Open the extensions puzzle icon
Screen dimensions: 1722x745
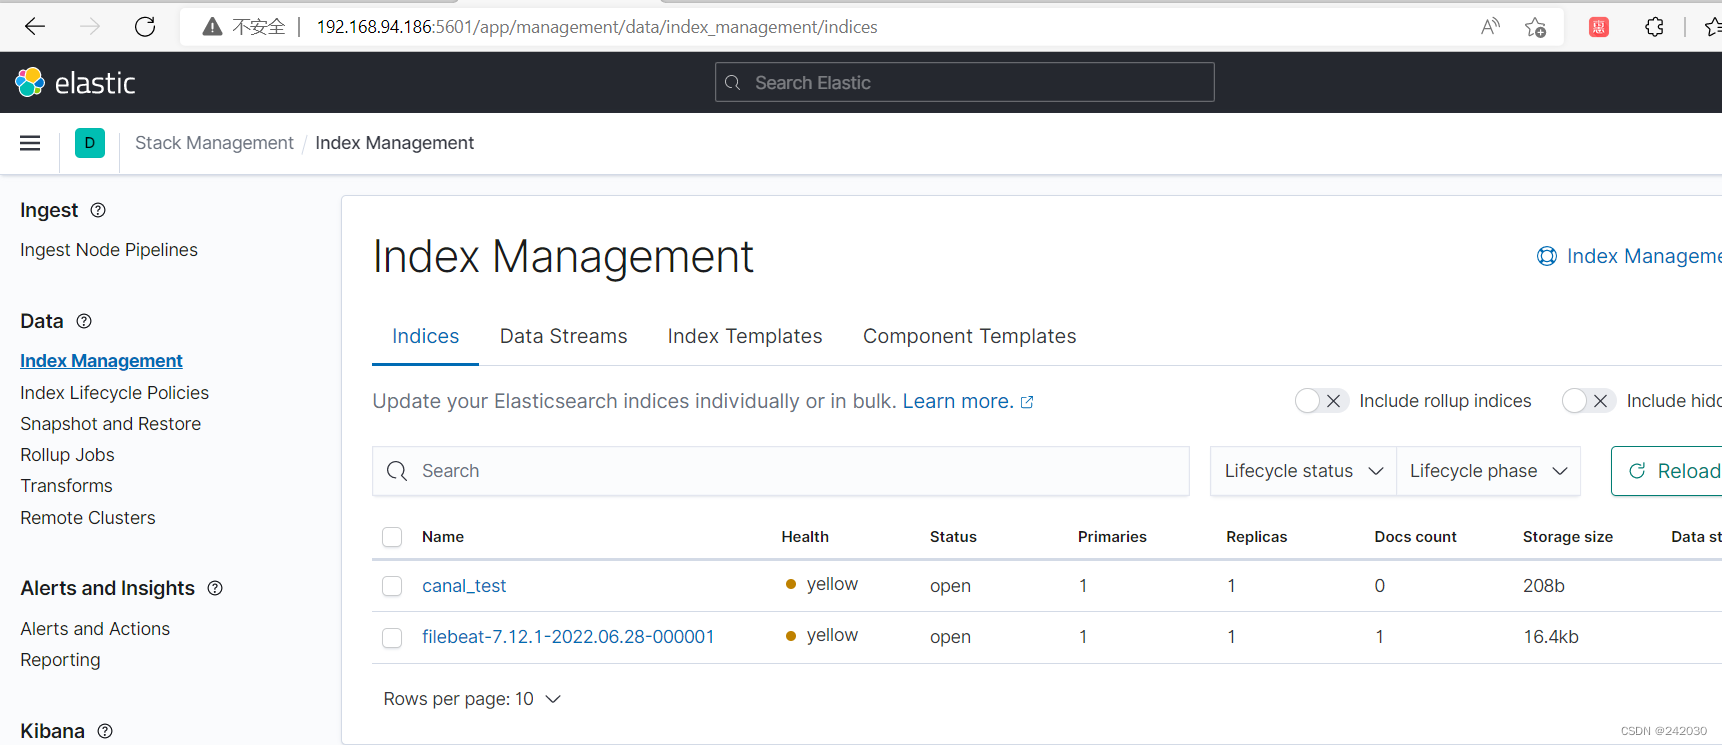click(x=1654, y=27)
